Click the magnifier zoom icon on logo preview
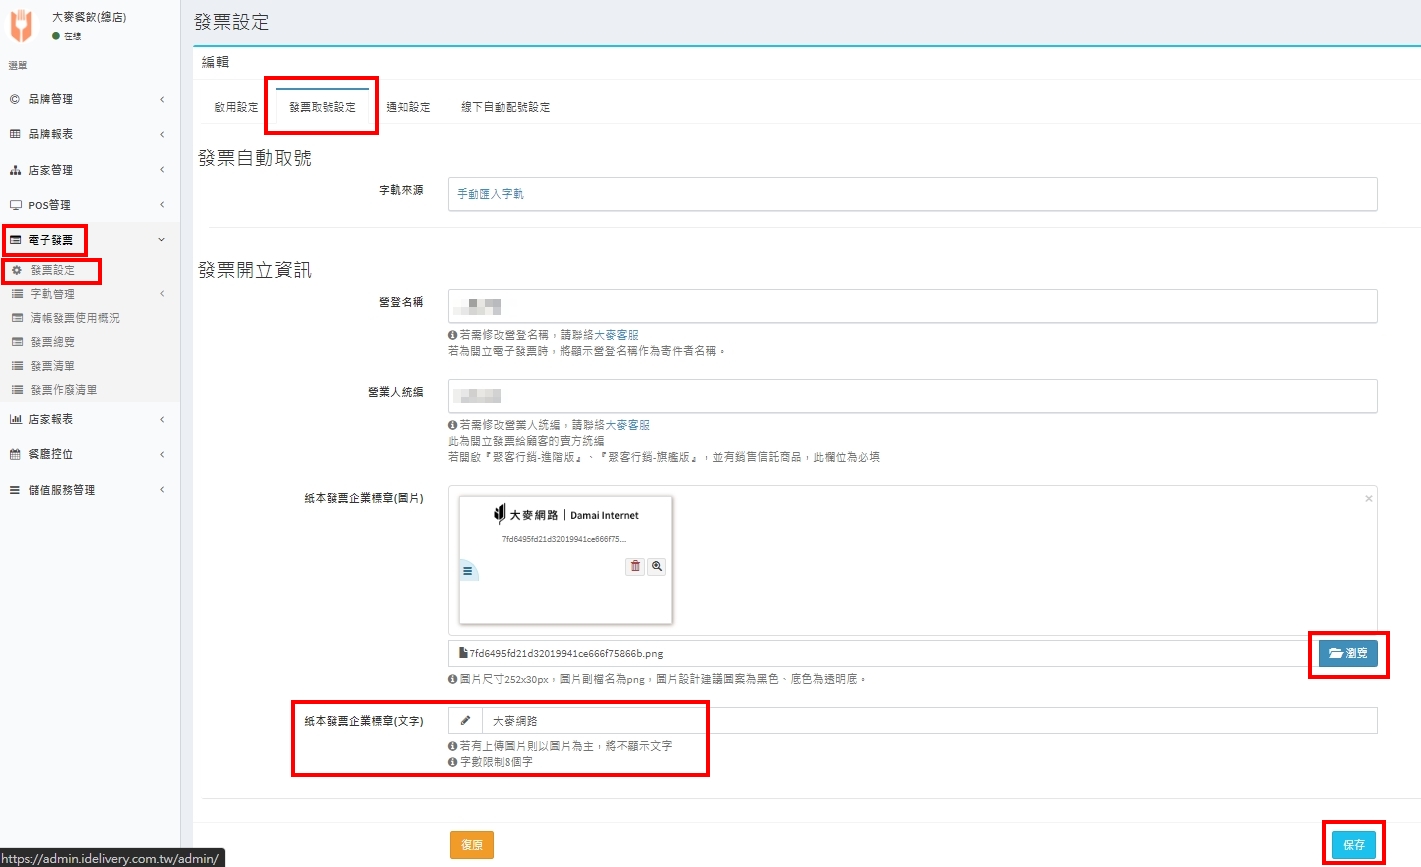 [x=657, y=566]
